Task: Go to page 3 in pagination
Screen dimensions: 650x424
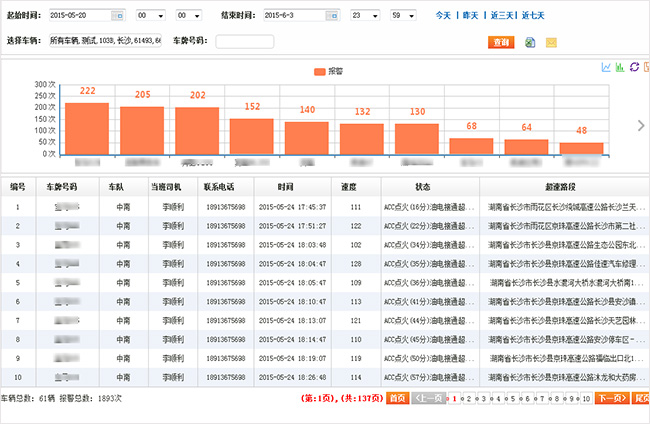Action: [x=483, y=399]
